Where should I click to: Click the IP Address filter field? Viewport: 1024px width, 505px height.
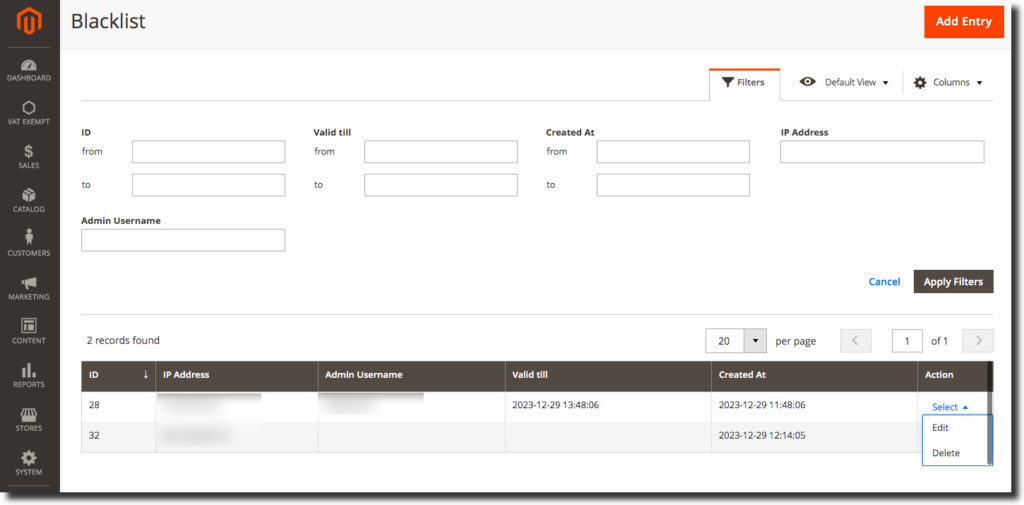pos(882,152)
